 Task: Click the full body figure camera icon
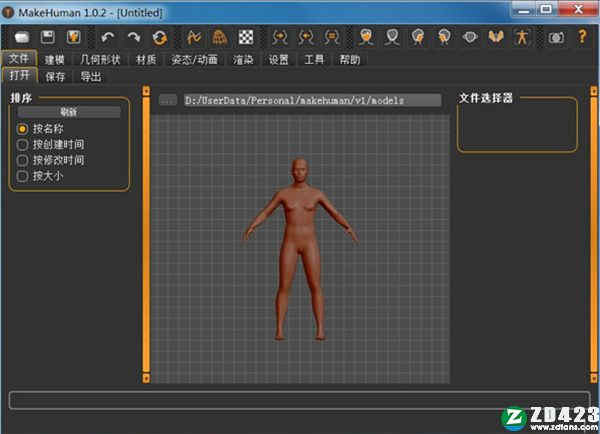click(522, 38)
